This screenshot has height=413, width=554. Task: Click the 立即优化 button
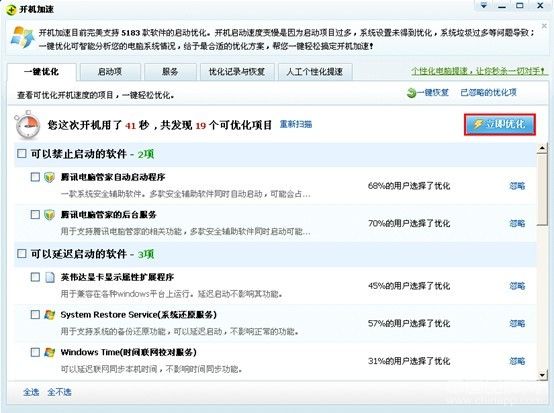(x=500, y=124)
